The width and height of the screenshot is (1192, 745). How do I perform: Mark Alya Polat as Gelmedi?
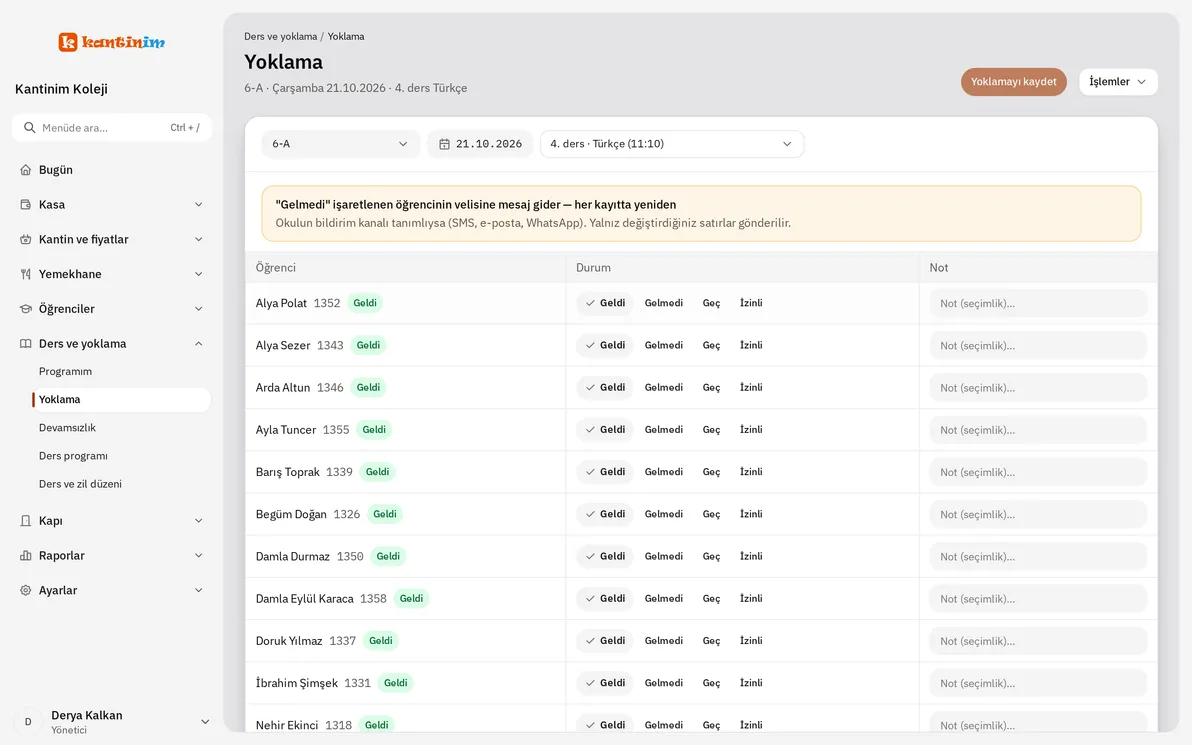pyautogui.click(x=664, y=303)
